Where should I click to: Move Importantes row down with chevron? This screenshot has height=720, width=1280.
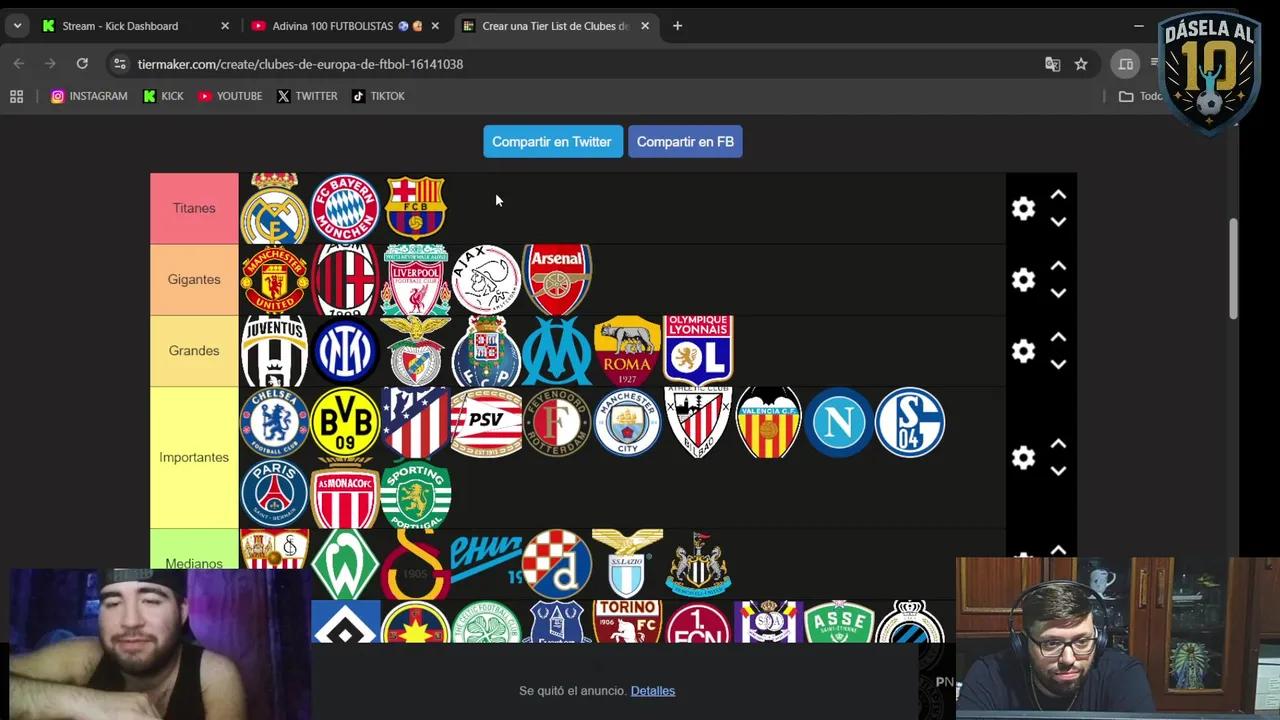pos(1058,471)
